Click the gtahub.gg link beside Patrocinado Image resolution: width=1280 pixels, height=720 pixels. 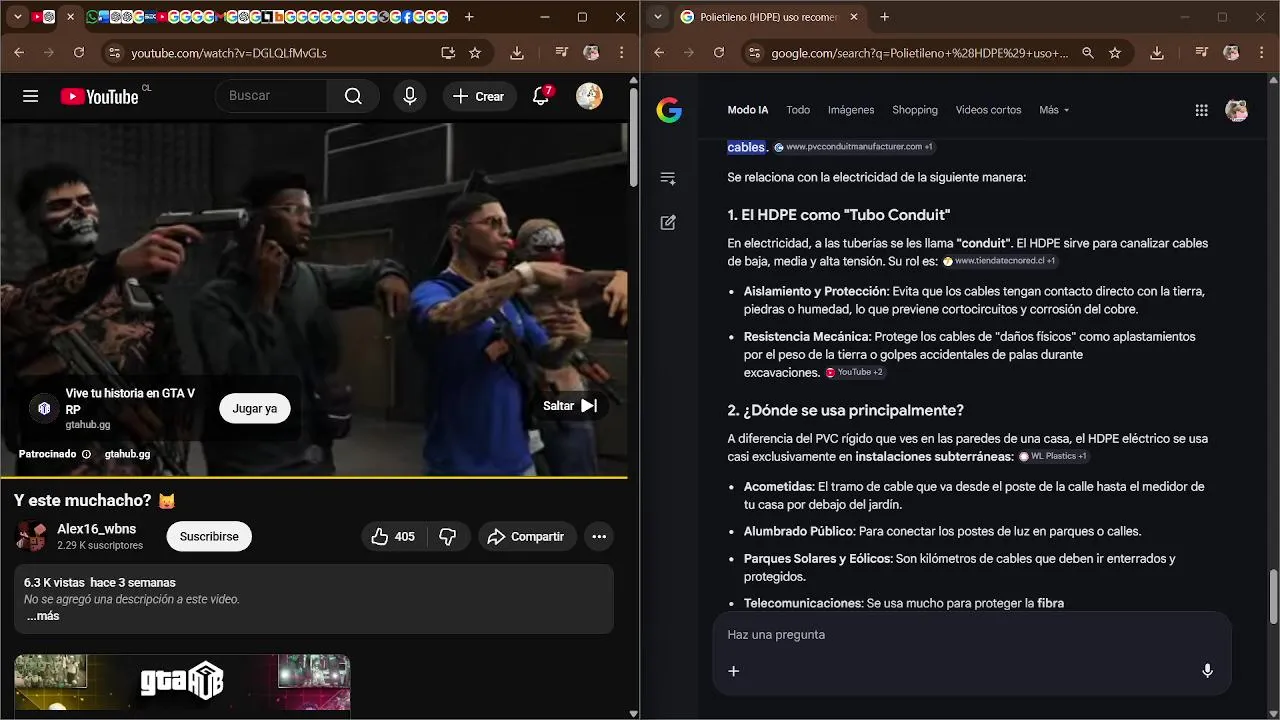pos(127,454)
